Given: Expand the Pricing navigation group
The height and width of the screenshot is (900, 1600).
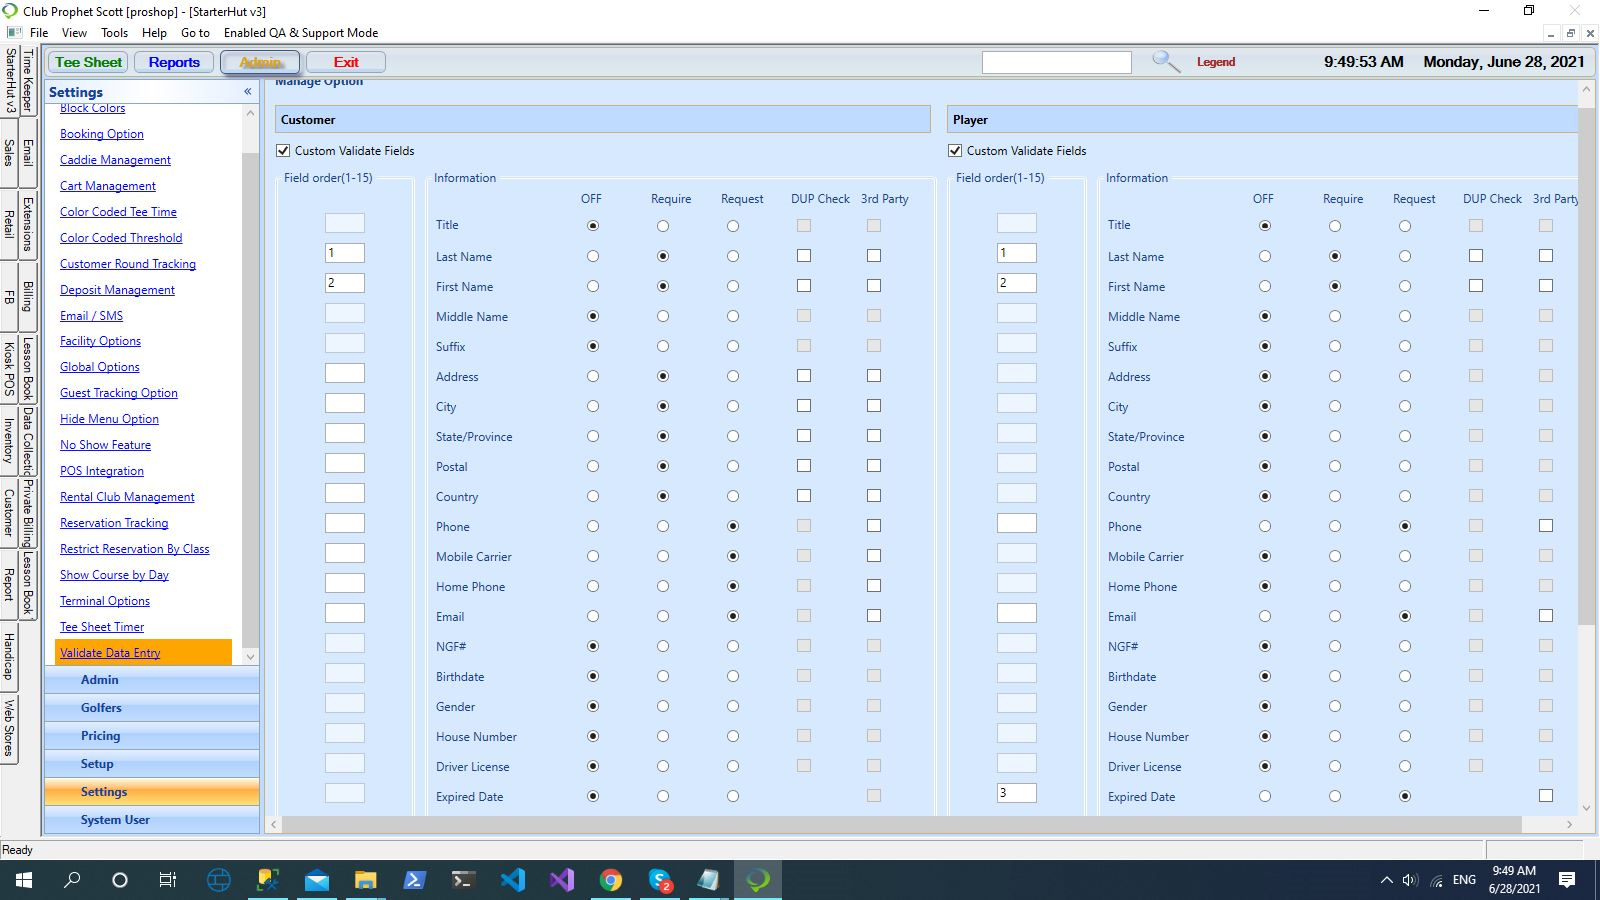Looking at the screenshot, I should click(x=101, y=736).
